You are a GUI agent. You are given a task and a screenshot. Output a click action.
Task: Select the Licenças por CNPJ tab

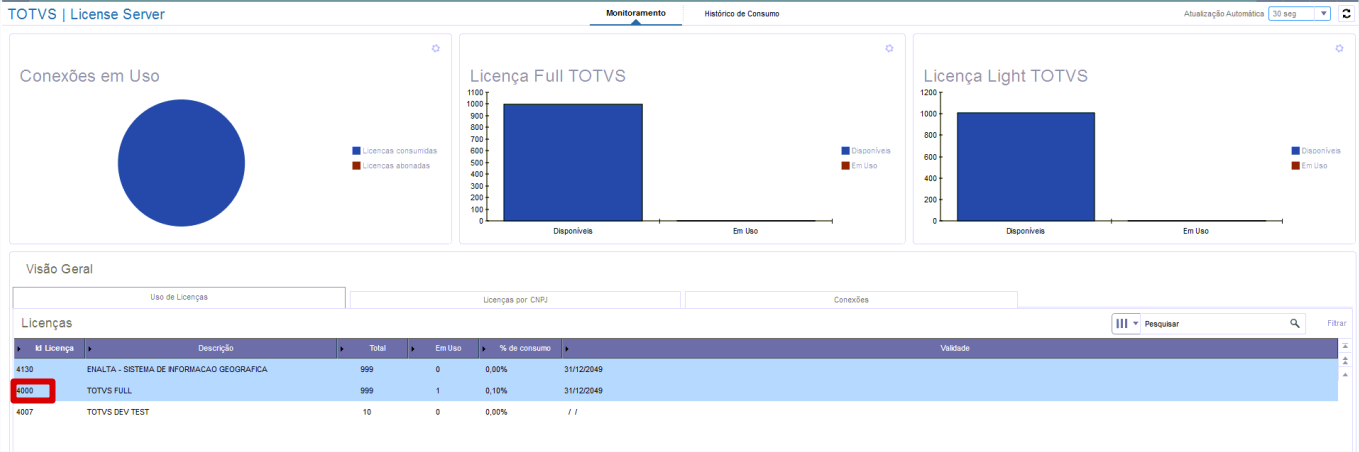click(x=515, y=299)
